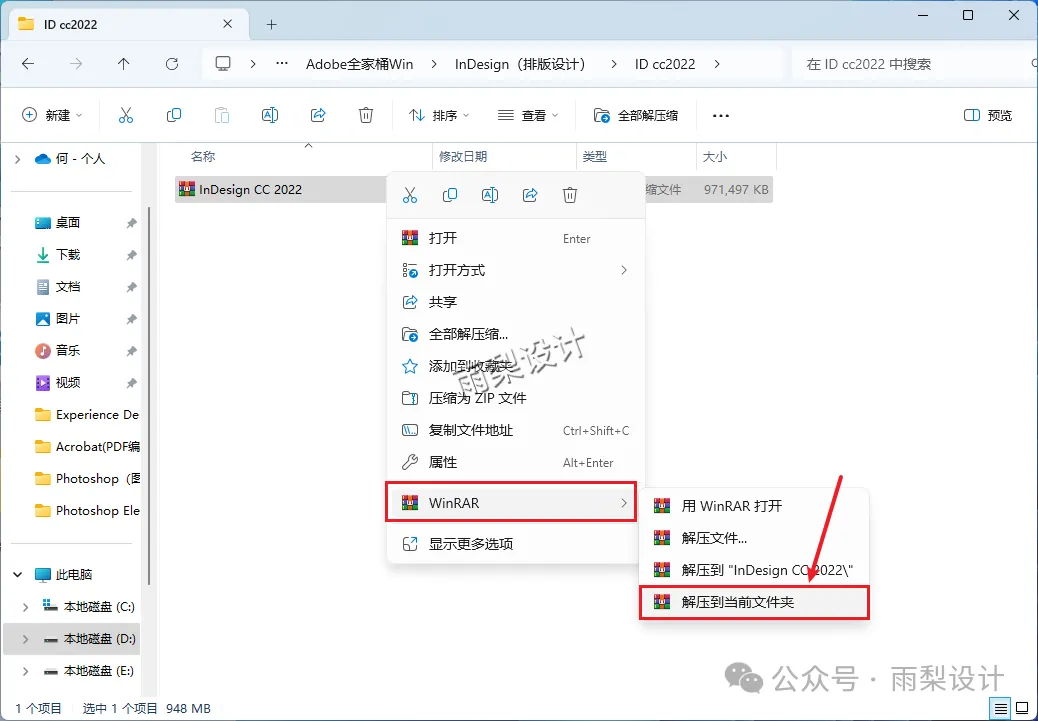Expand the 本地磁盘 (C:) node
1038x721 pixels.
tap(26, 606)
